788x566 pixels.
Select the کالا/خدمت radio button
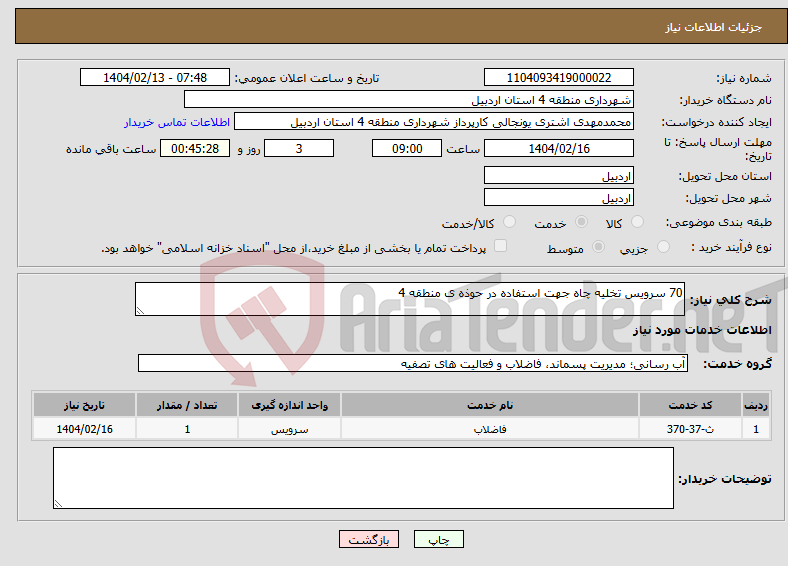(x=510, y=222)
